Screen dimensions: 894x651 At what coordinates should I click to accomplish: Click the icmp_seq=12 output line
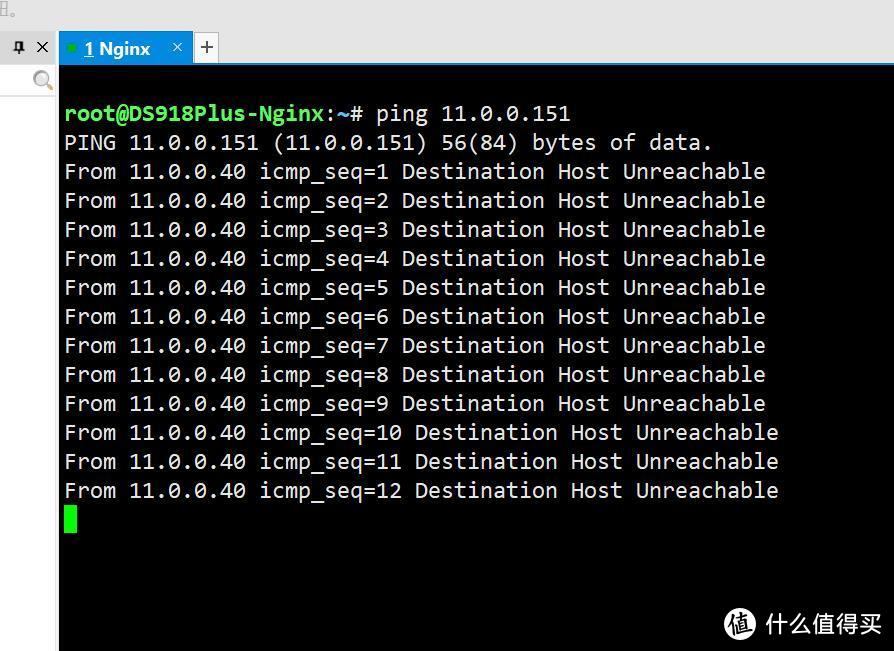point(420,490)
